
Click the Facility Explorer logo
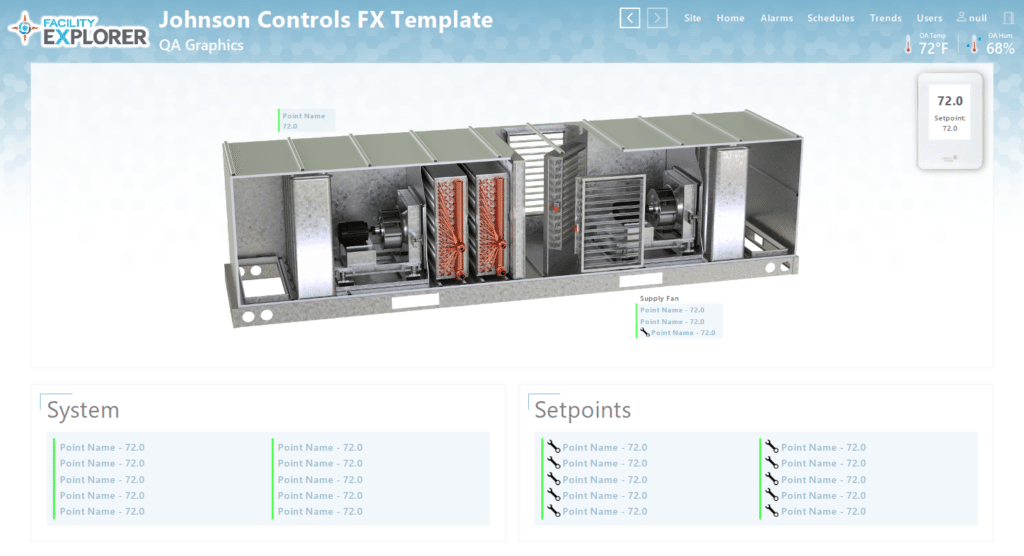coord(78,29)
